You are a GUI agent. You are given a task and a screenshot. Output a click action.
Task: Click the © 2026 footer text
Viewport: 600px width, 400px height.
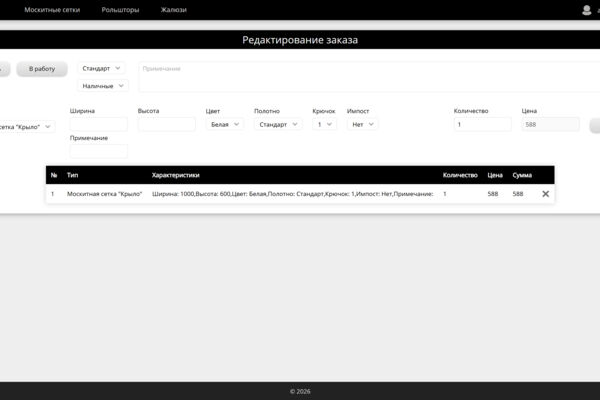[300, 392]
